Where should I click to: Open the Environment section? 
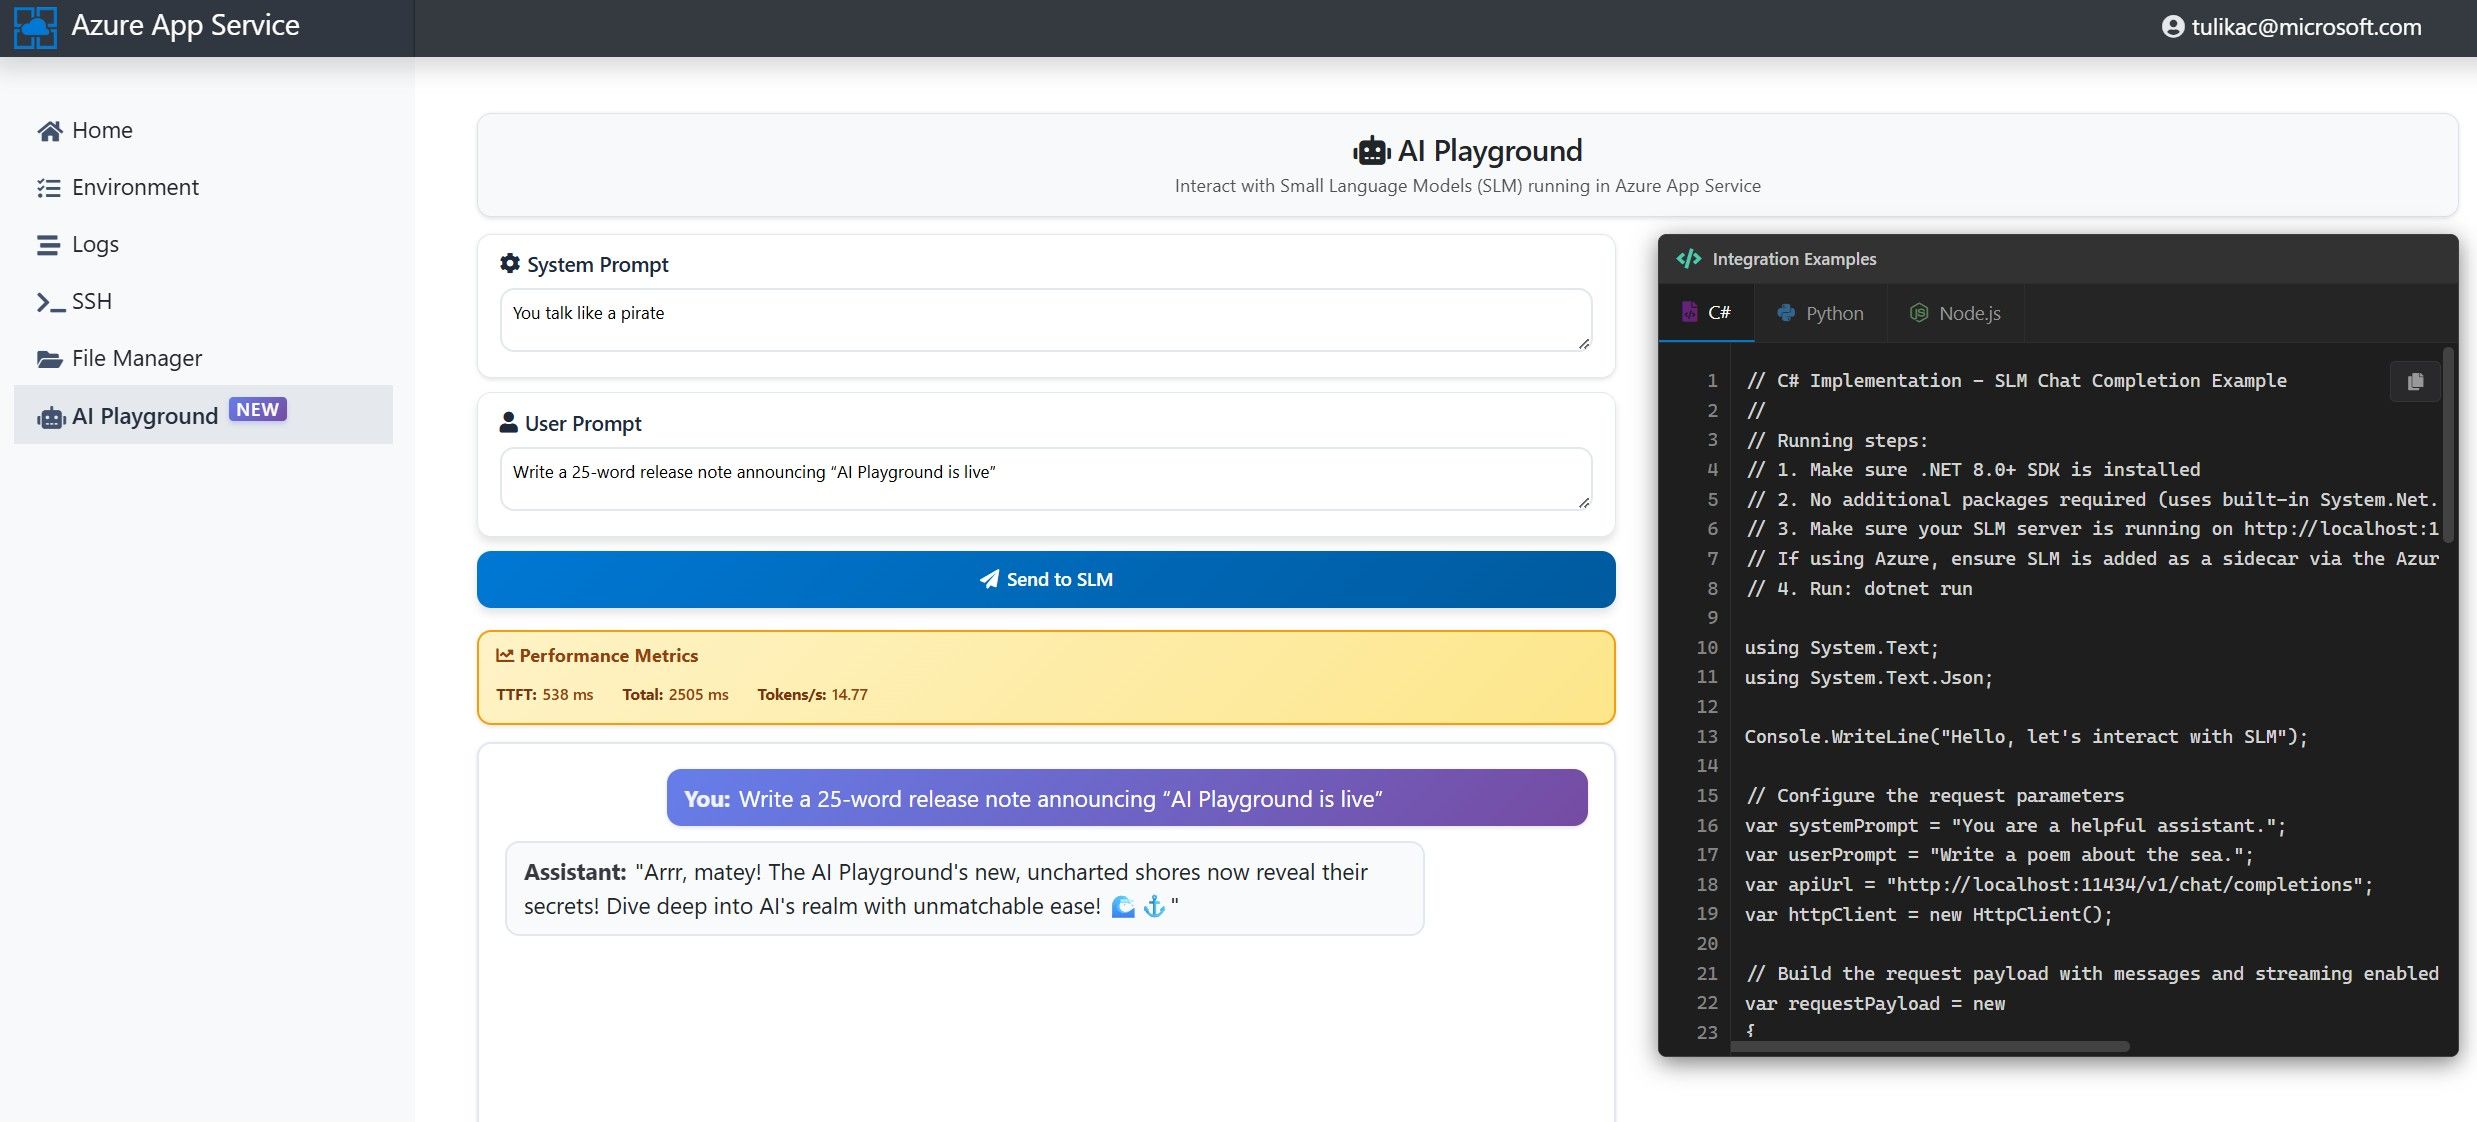(134, 187)
